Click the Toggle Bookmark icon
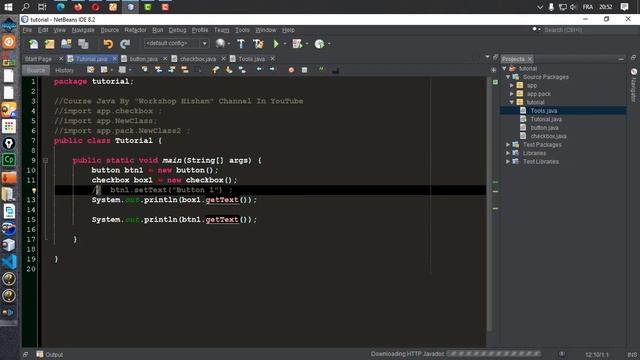Viewport: 640px width, 360px height. click(242, 70)
